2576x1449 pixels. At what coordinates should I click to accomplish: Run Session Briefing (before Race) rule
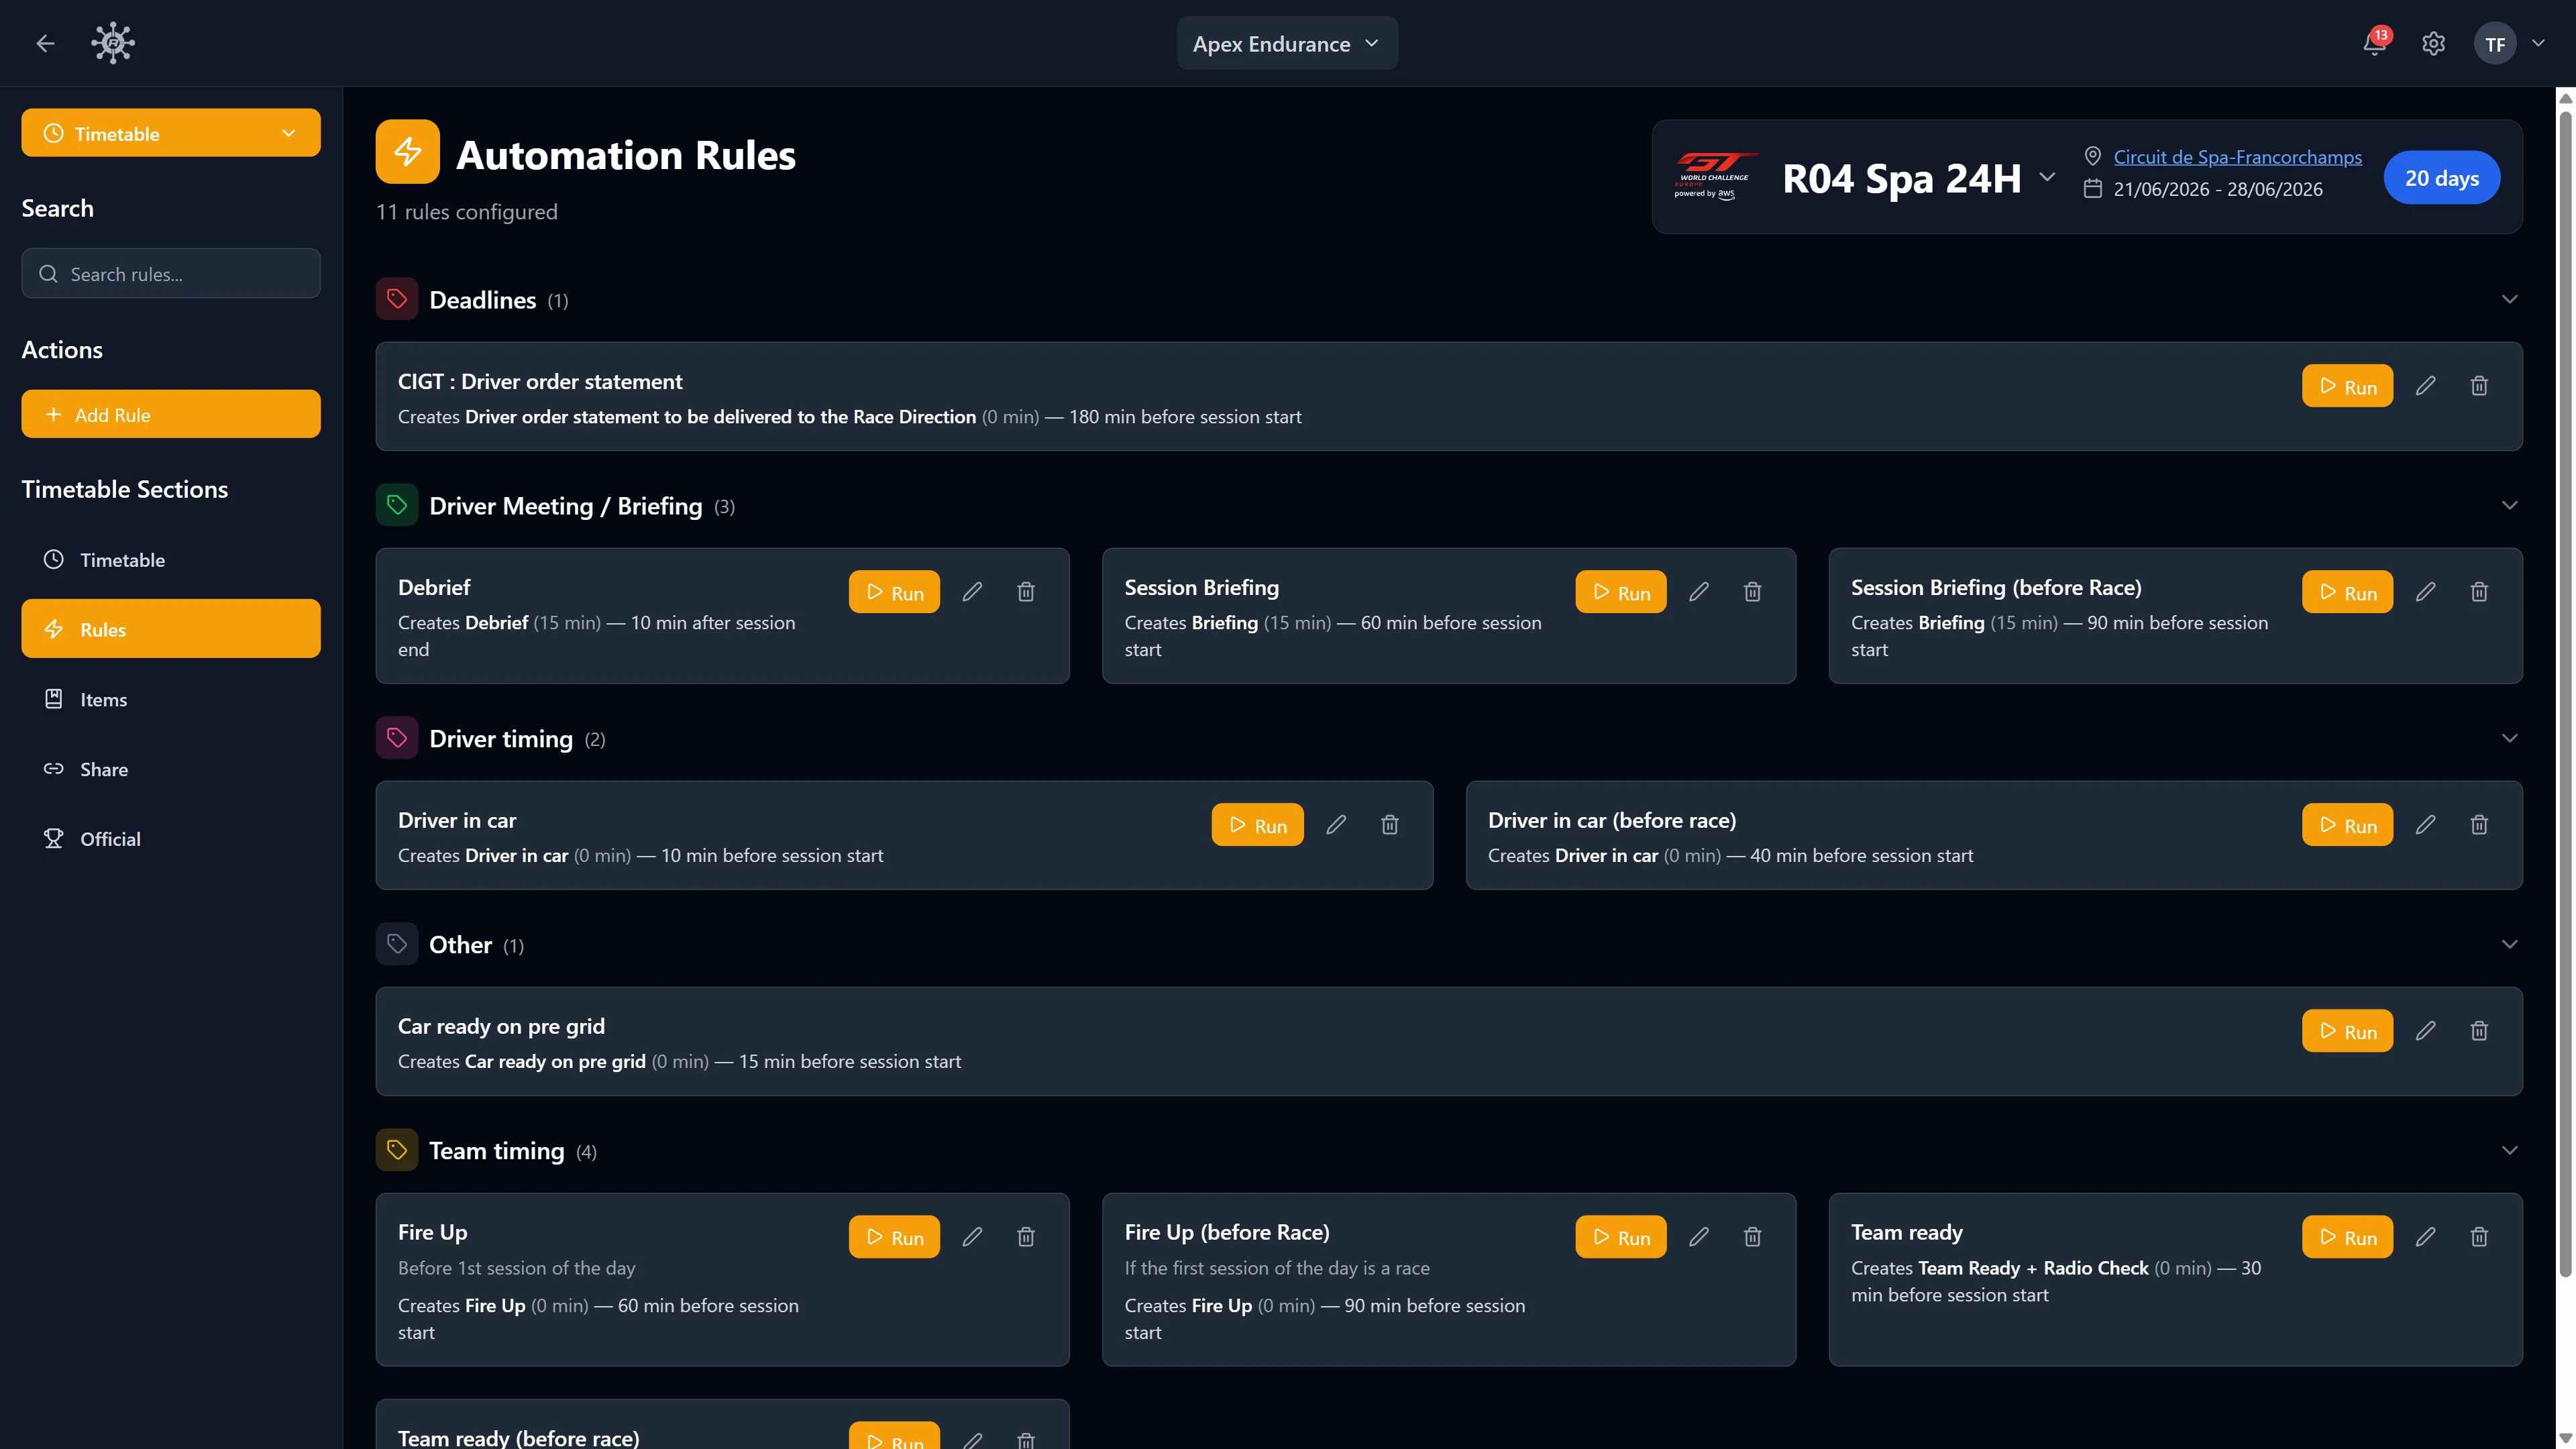2347,592
